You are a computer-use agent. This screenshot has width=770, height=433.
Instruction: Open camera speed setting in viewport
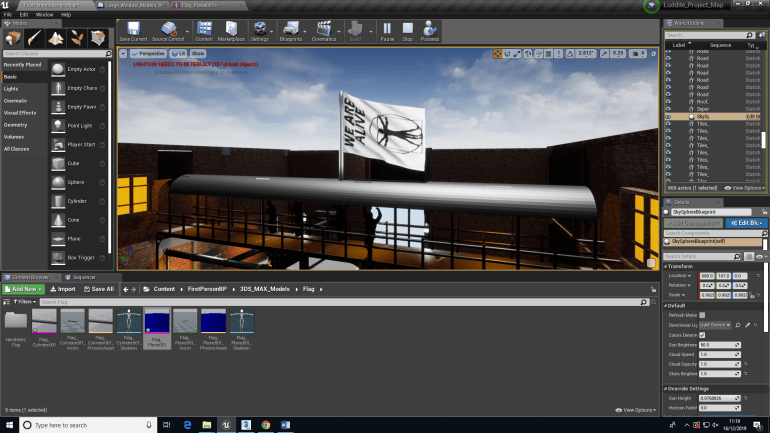(638, 54)
